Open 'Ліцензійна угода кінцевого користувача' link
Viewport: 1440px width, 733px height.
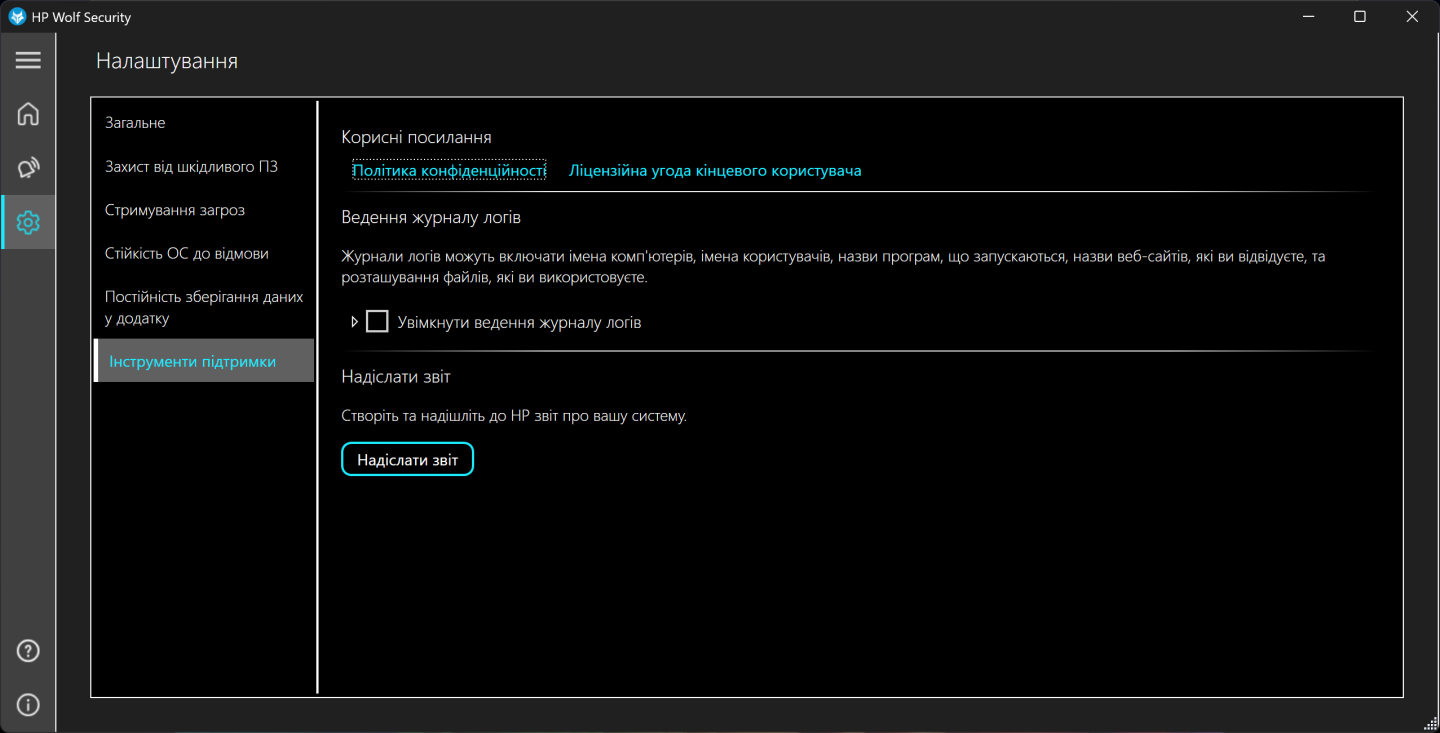tap(715, 171)
